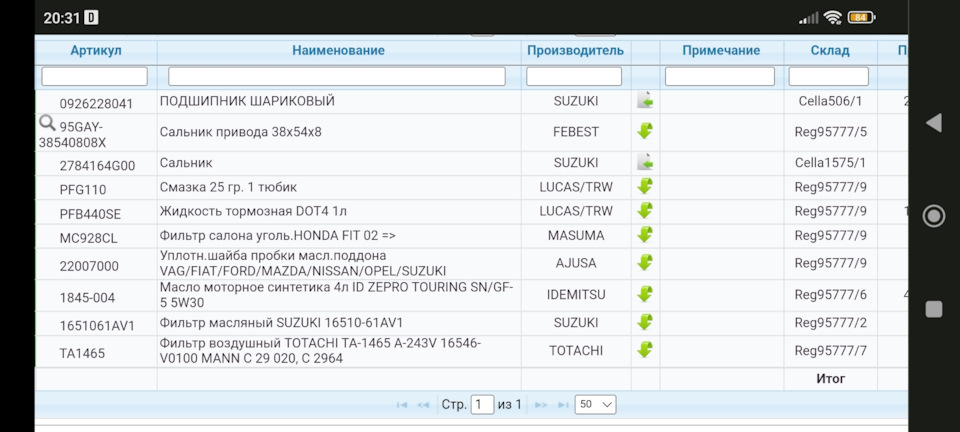Tap the Android recent apps square button
This screenshot has height=432, width=960.
934,309
